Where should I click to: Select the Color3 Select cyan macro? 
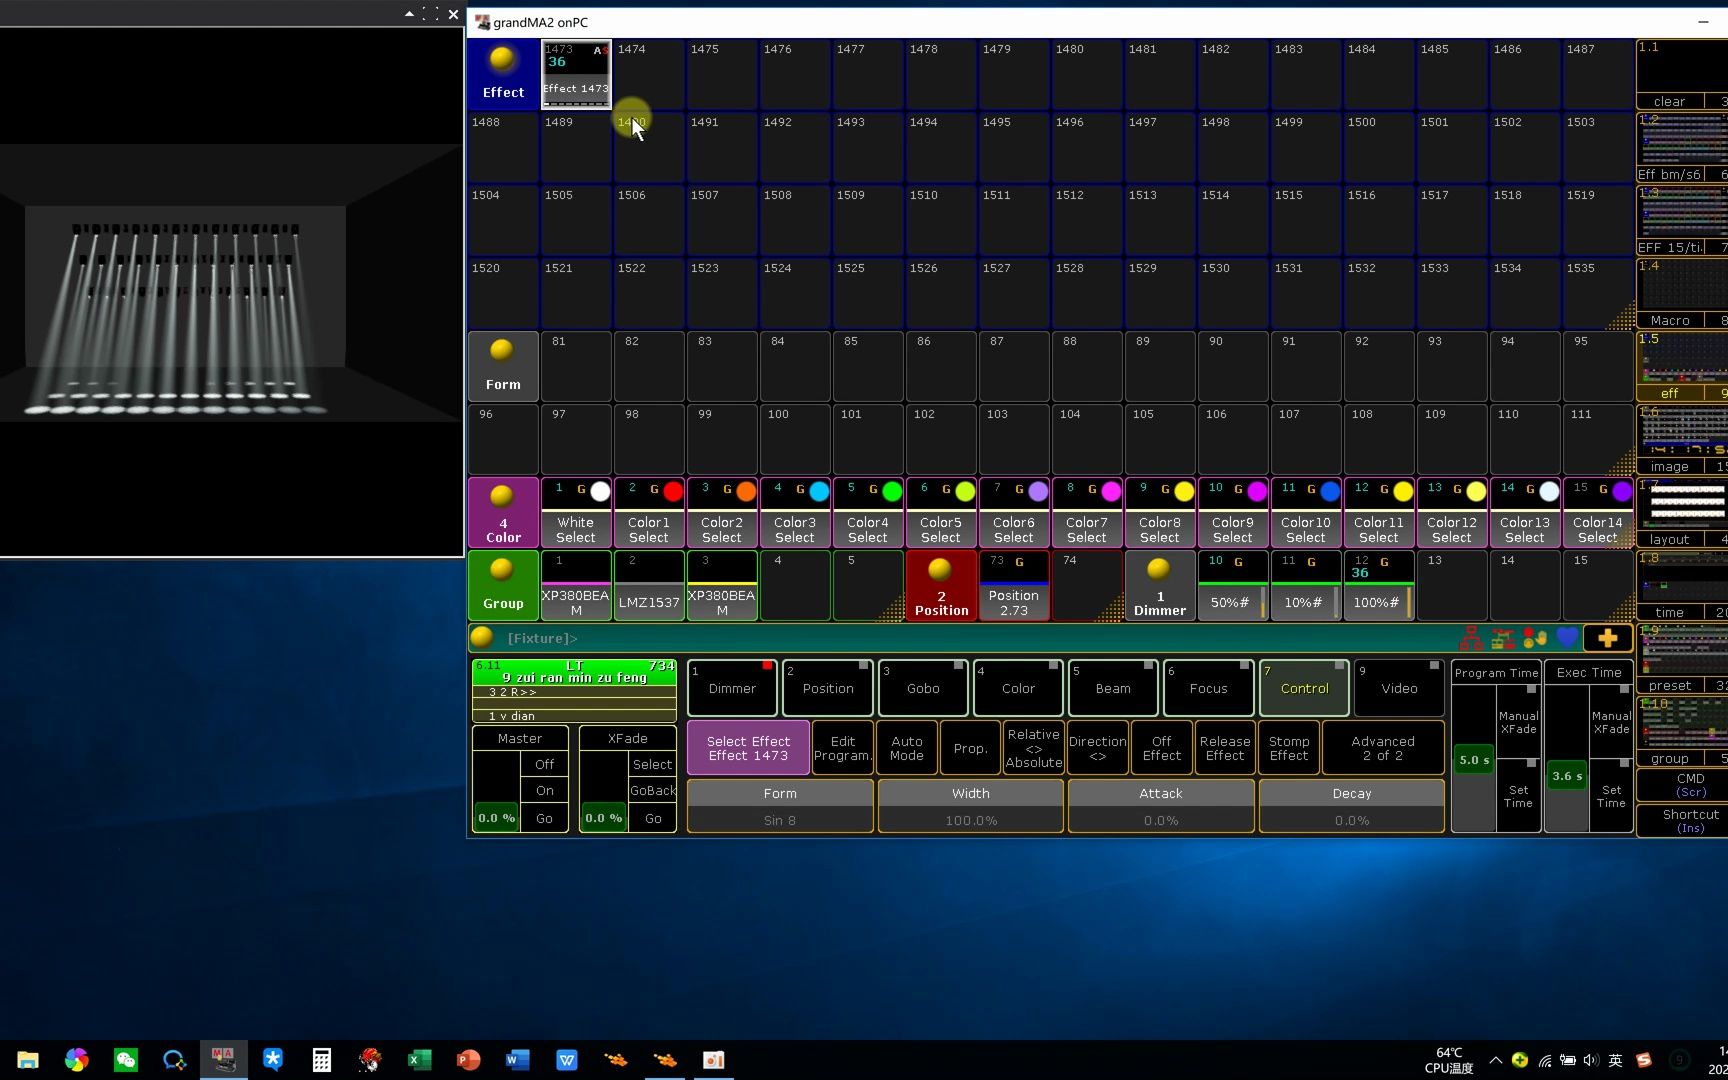(795, 512)
